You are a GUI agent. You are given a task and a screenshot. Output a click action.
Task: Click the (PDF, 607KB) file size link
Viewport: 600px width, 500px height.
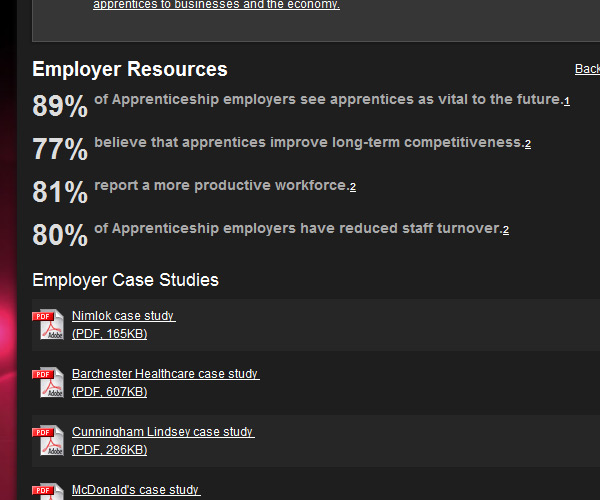coord(110,392)
